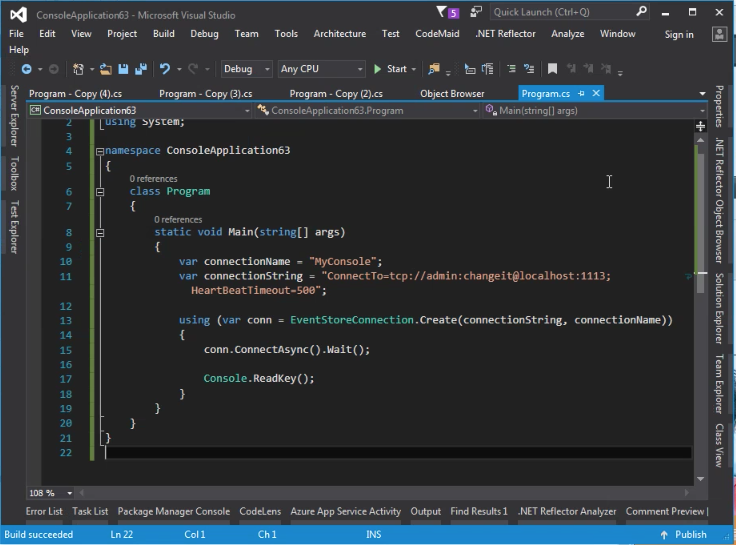The image size is (736, 545).
Task: Collapse the namespace ConsoleApplication63 block
Action: pos(100,151)
